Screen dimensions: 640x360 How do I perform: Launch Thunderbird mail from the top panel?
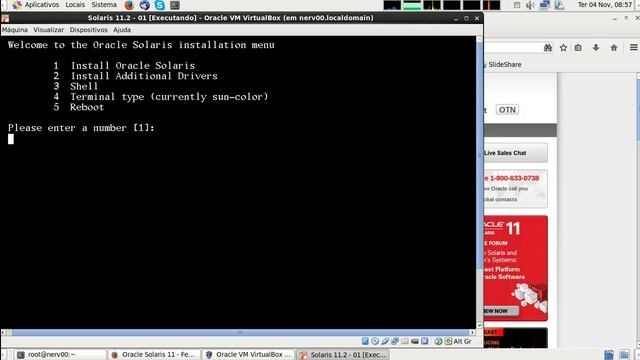(x=144, y=5)
